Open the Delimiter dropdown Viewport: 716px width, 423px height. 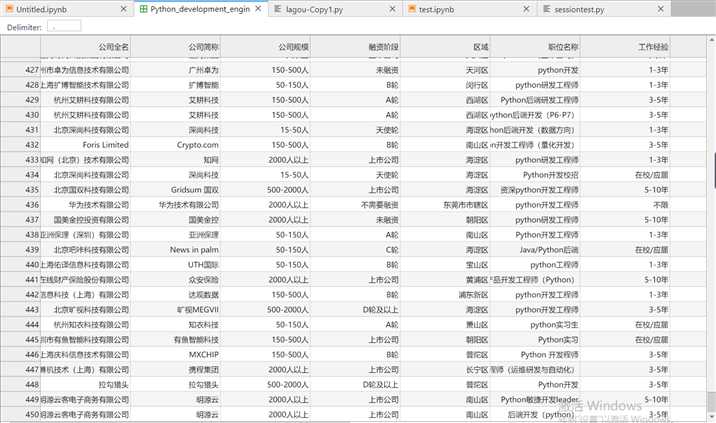tap(64, 26)
